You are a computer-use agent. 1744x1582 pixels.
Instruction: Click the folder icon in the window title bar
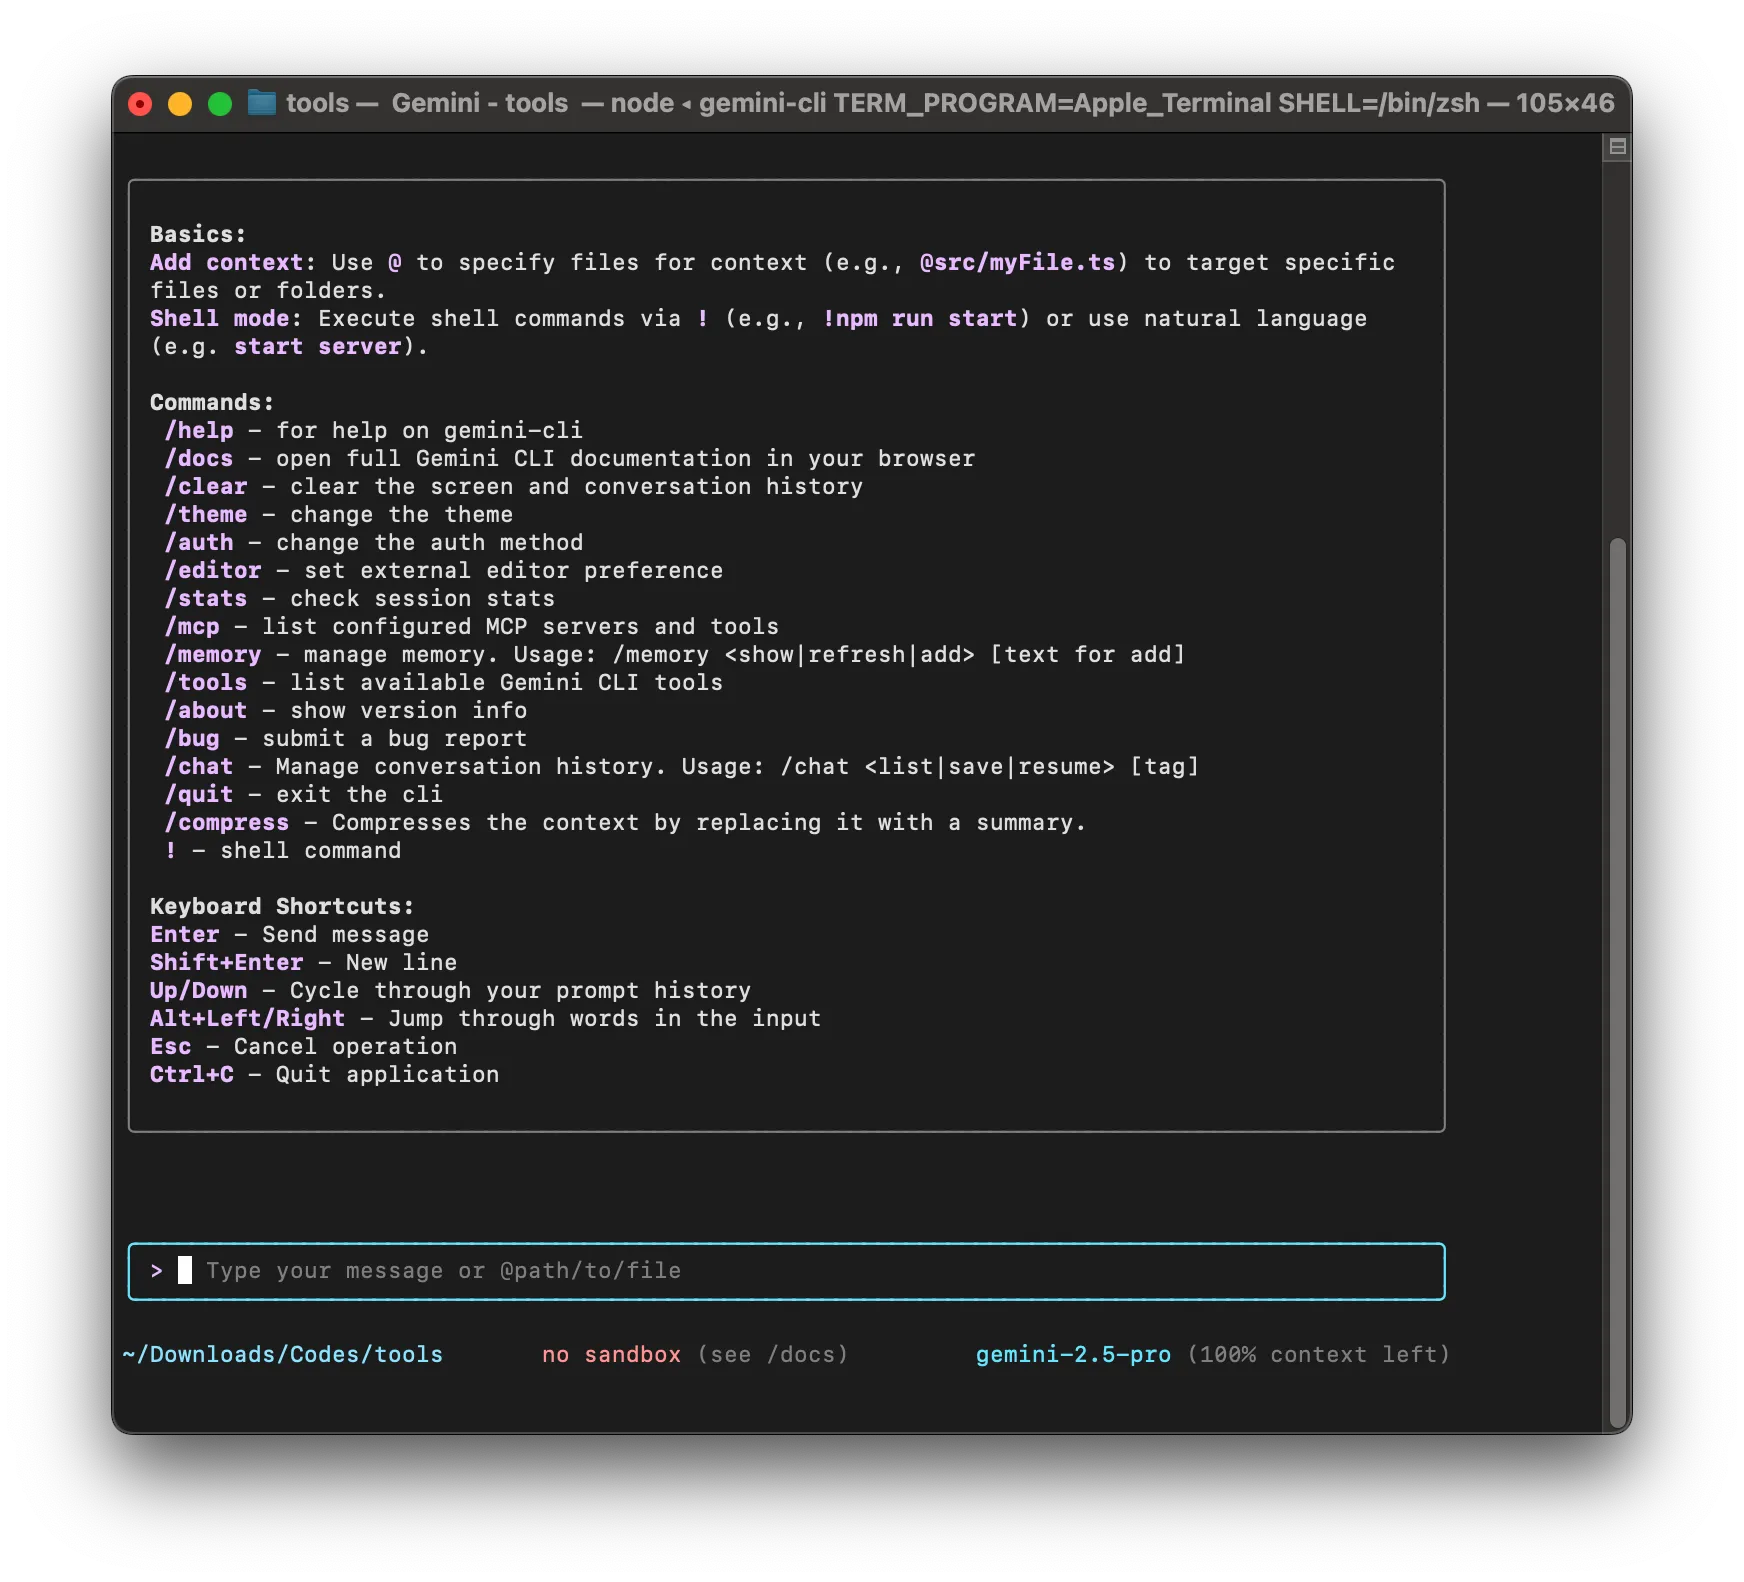pyautogui.click(x=261, y=103)
